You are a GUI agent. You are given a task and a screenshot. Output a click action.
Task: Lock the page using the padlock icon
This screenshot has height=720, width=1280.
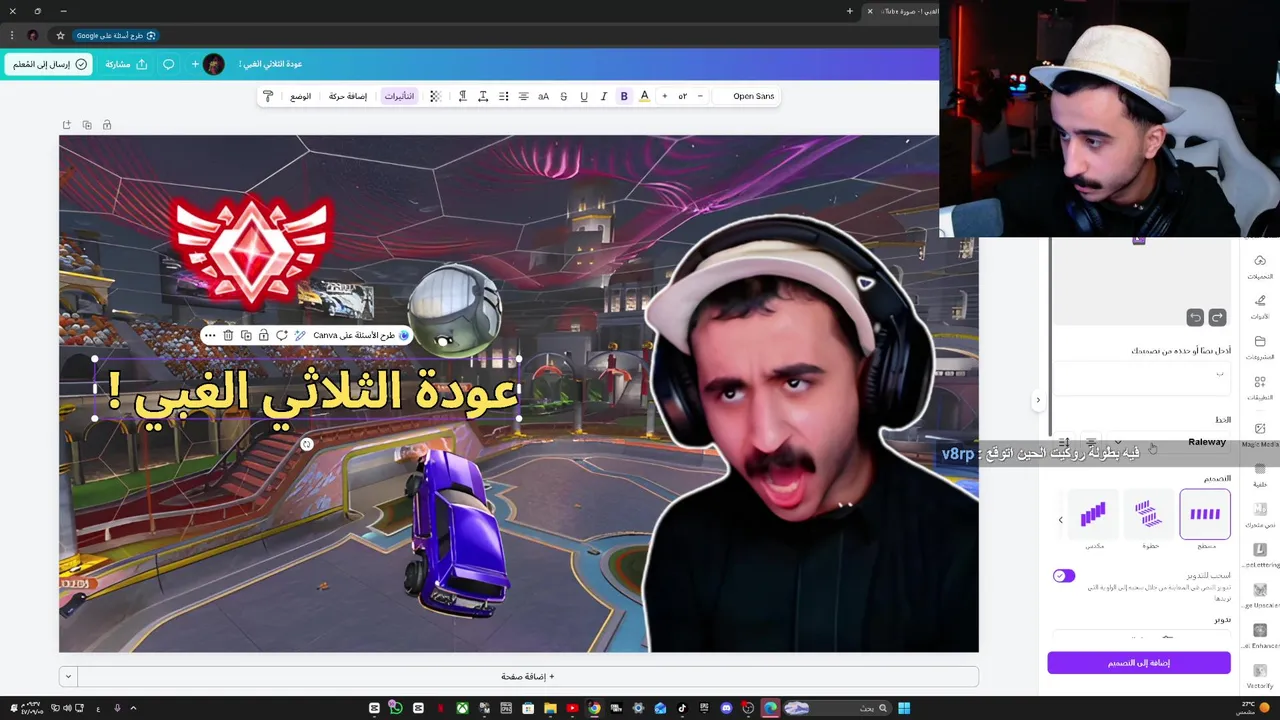[107, 125]
